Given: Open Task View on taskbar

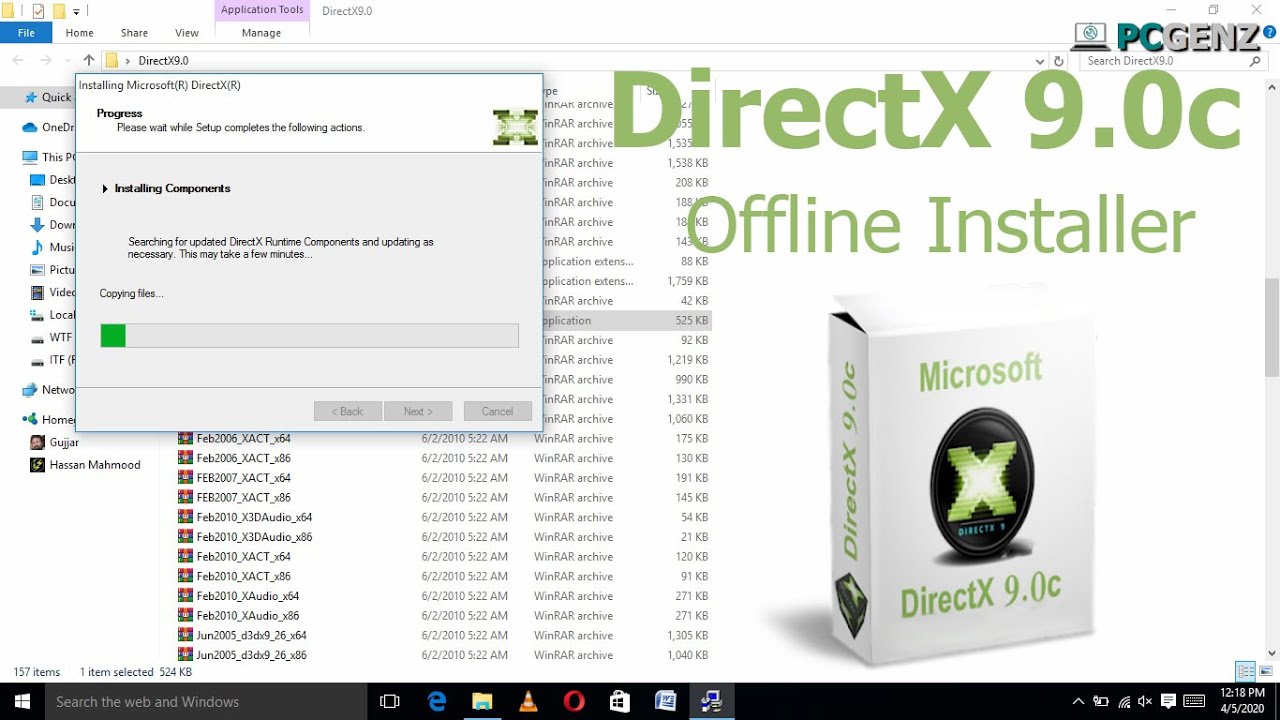Looking at the screenshot, I should (390, 702).
